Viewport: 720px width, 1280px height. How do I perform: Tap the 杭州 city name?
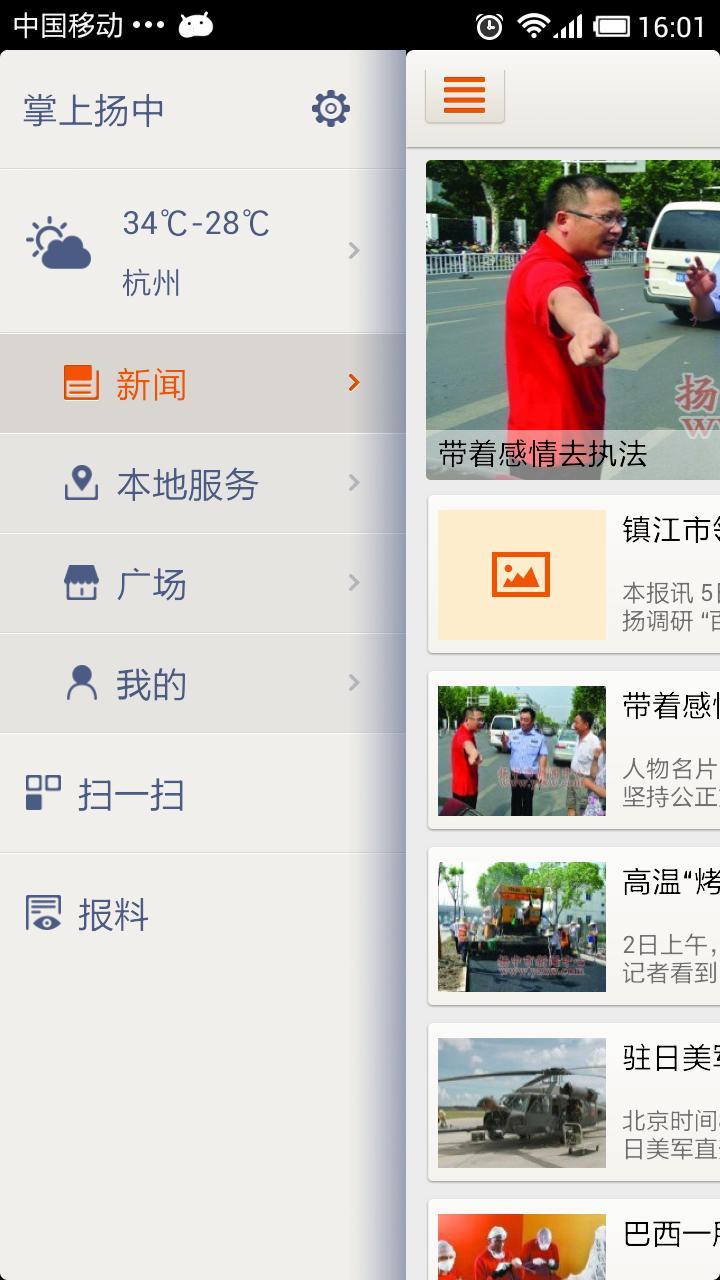[151, 283]
